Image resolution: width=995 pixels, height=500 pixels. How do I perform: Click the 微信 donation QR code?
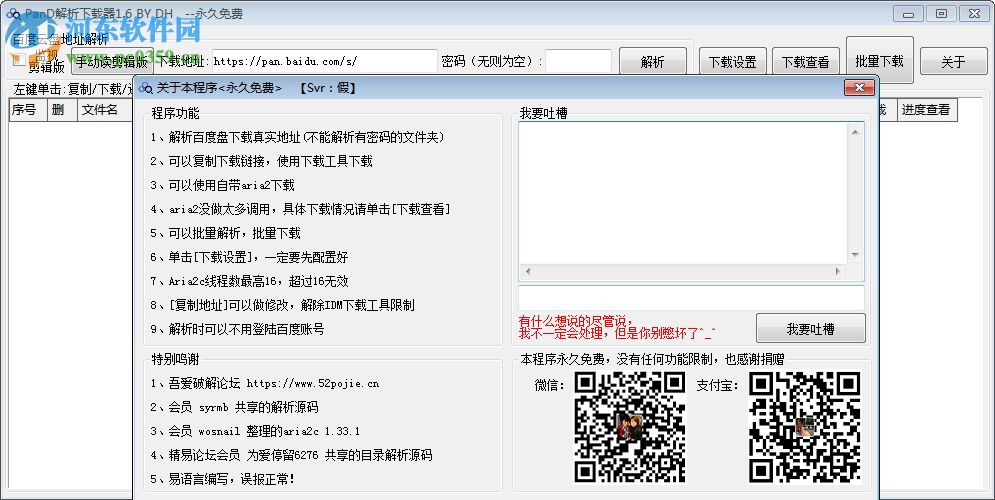(630, 427)
